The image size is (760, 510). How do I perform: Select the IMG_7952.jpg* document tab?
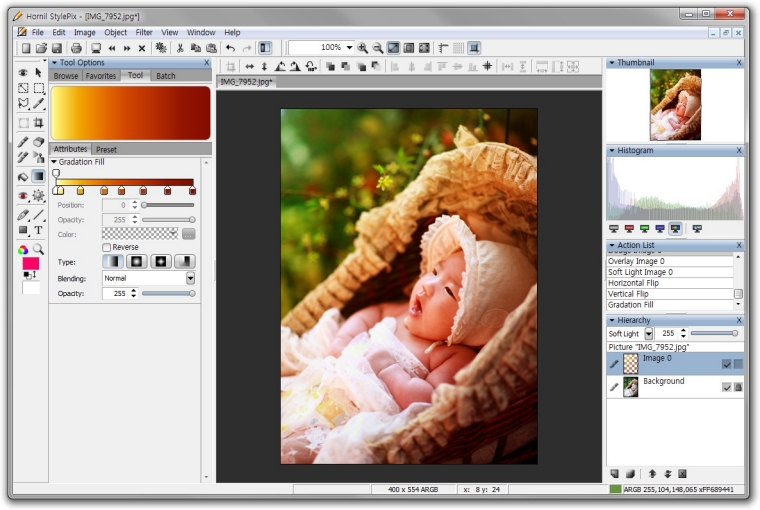(x=247, y=82)
